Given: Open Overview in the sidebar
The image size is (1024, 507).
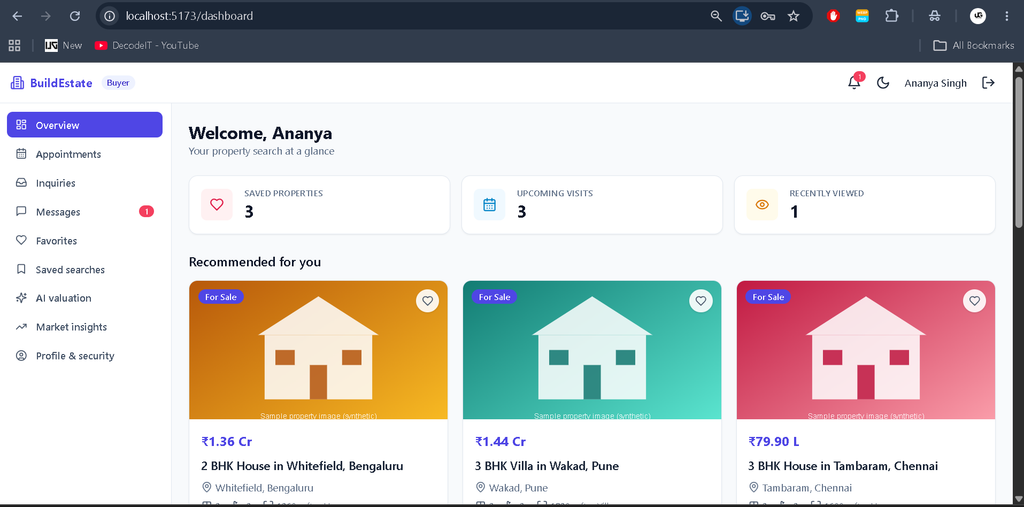Looking at the screenshot, I should (85, 125).
